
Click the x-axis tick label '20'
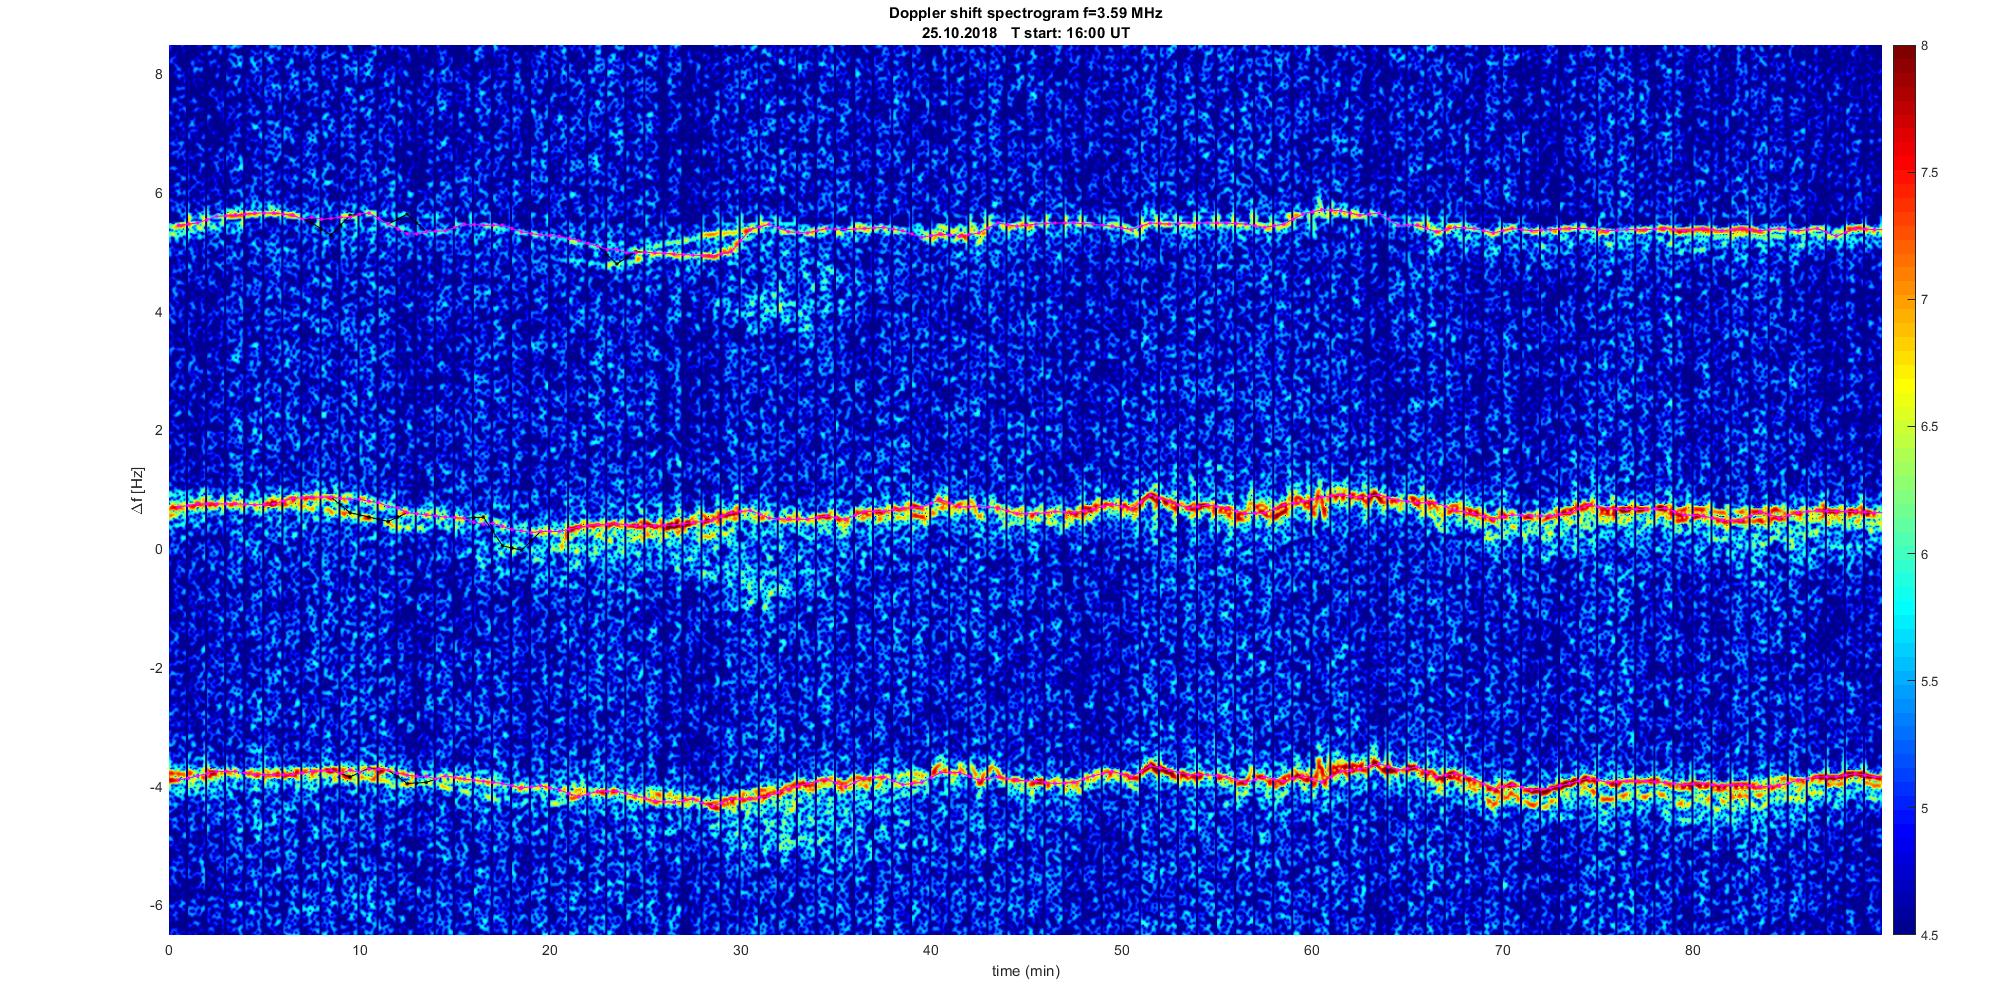click(550, 950)
